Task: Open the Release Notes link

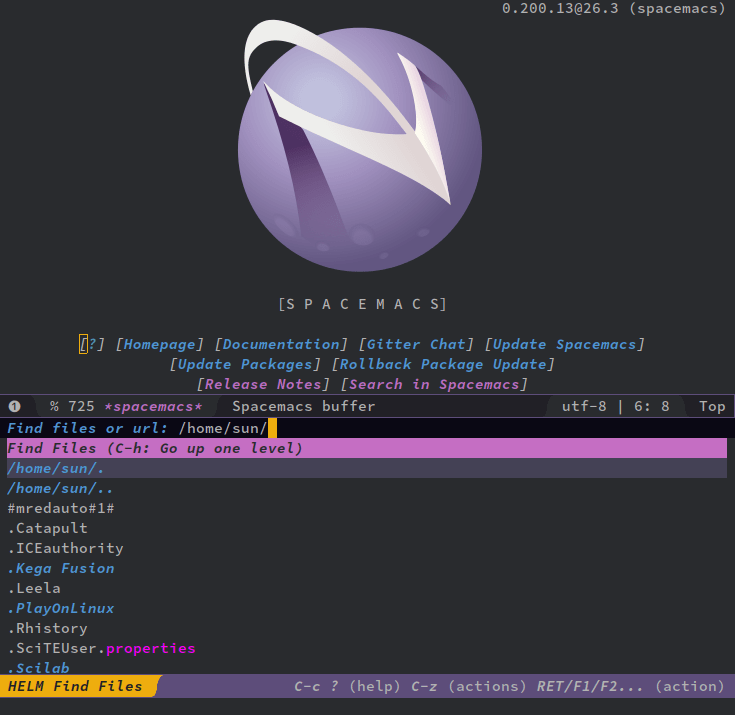Action: click(263, 385)
